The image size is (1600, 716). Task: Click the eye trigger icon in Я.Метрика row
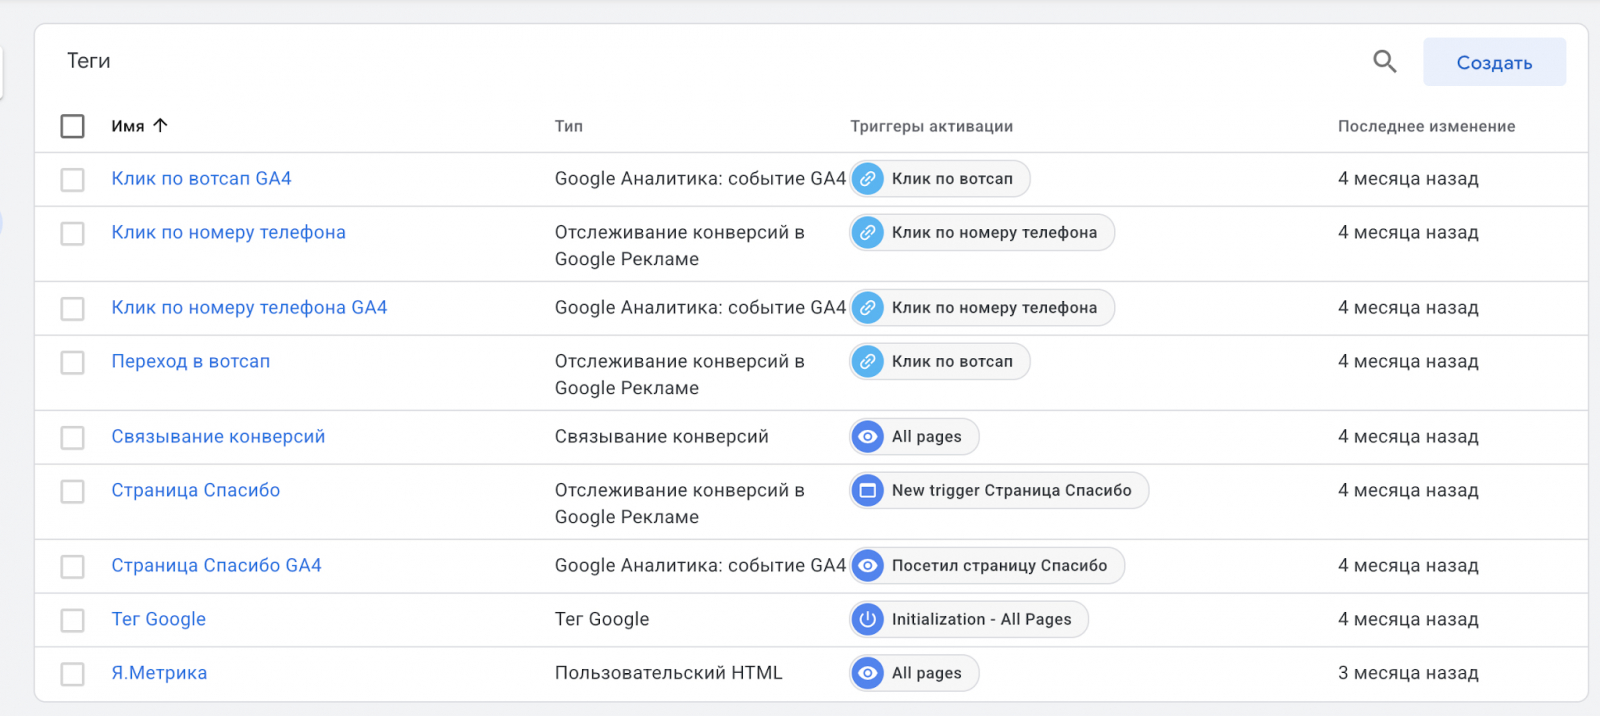click(868, 674)
